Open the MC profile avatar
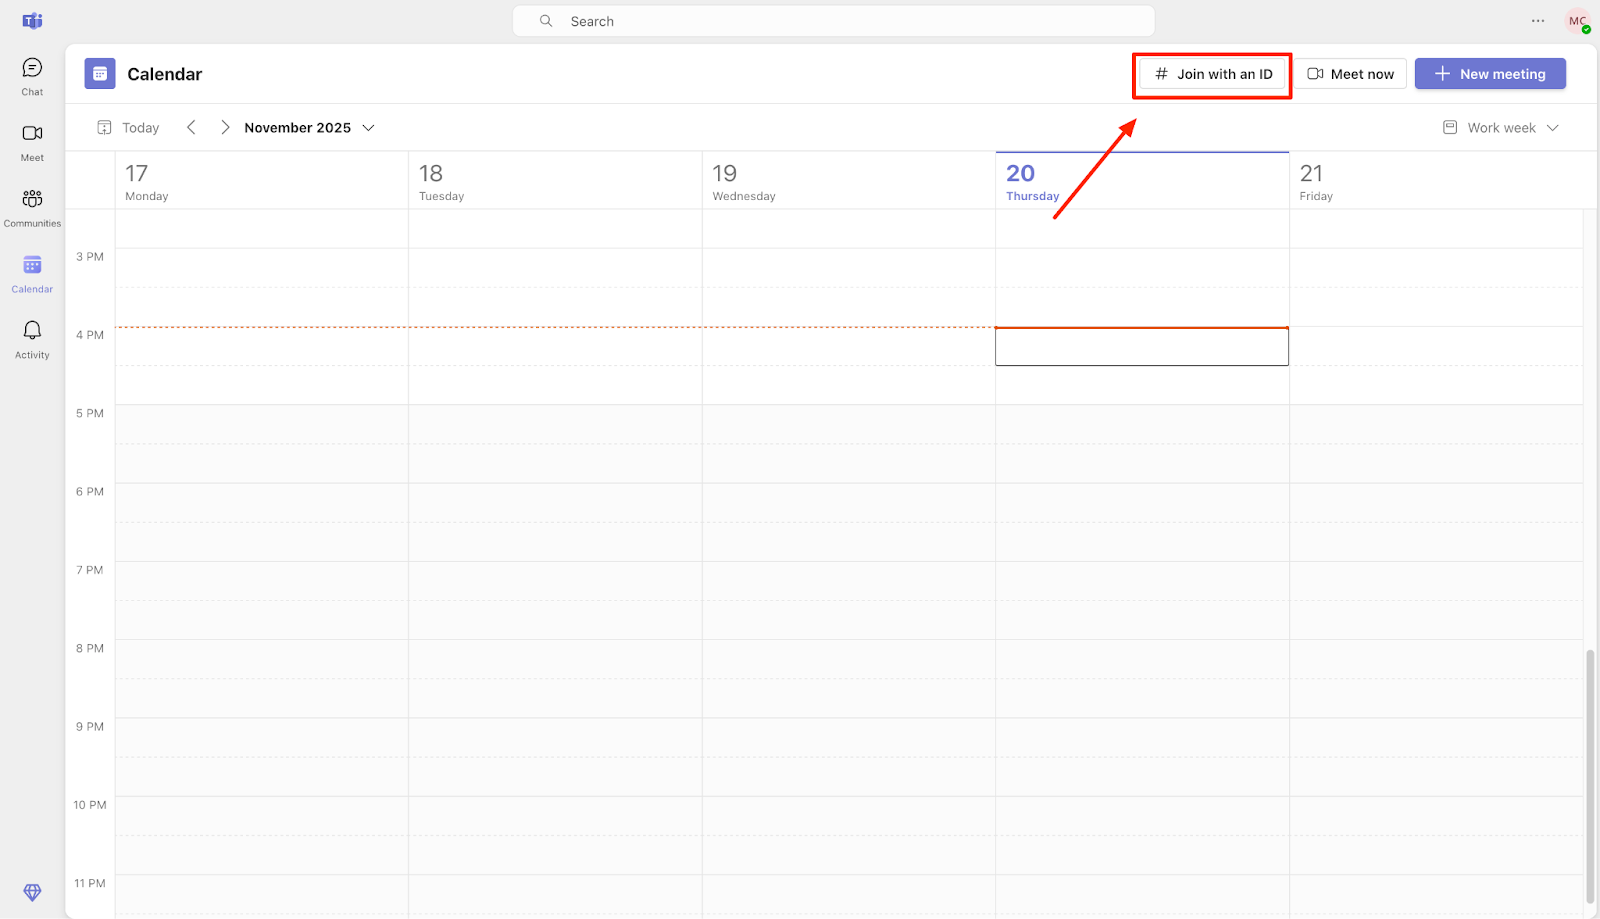 [1577, 21]
